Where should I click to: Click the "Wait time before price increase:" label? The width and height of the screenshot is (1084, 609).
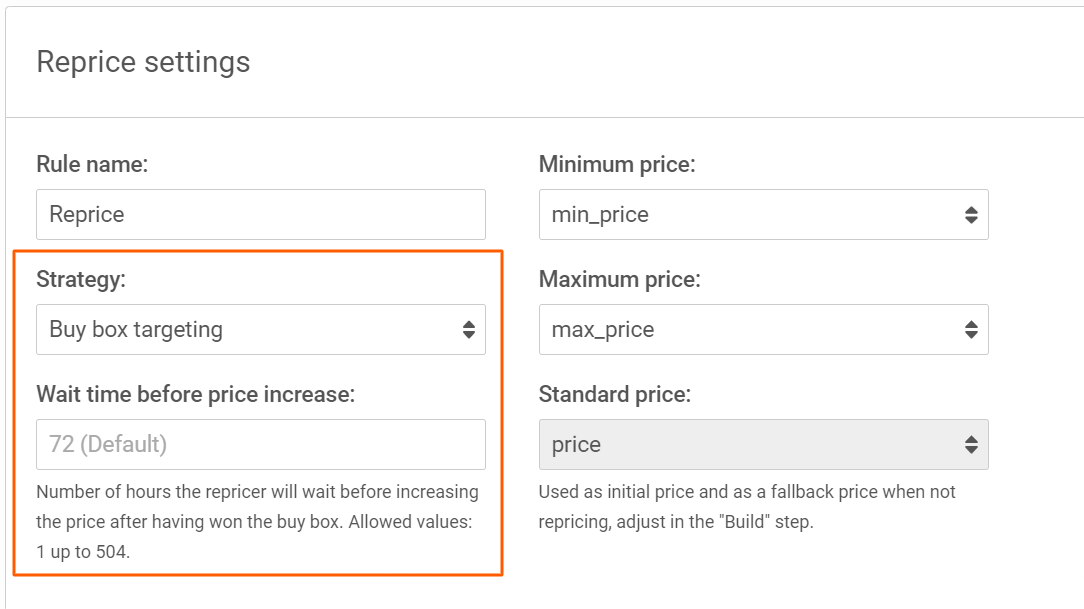196,394
